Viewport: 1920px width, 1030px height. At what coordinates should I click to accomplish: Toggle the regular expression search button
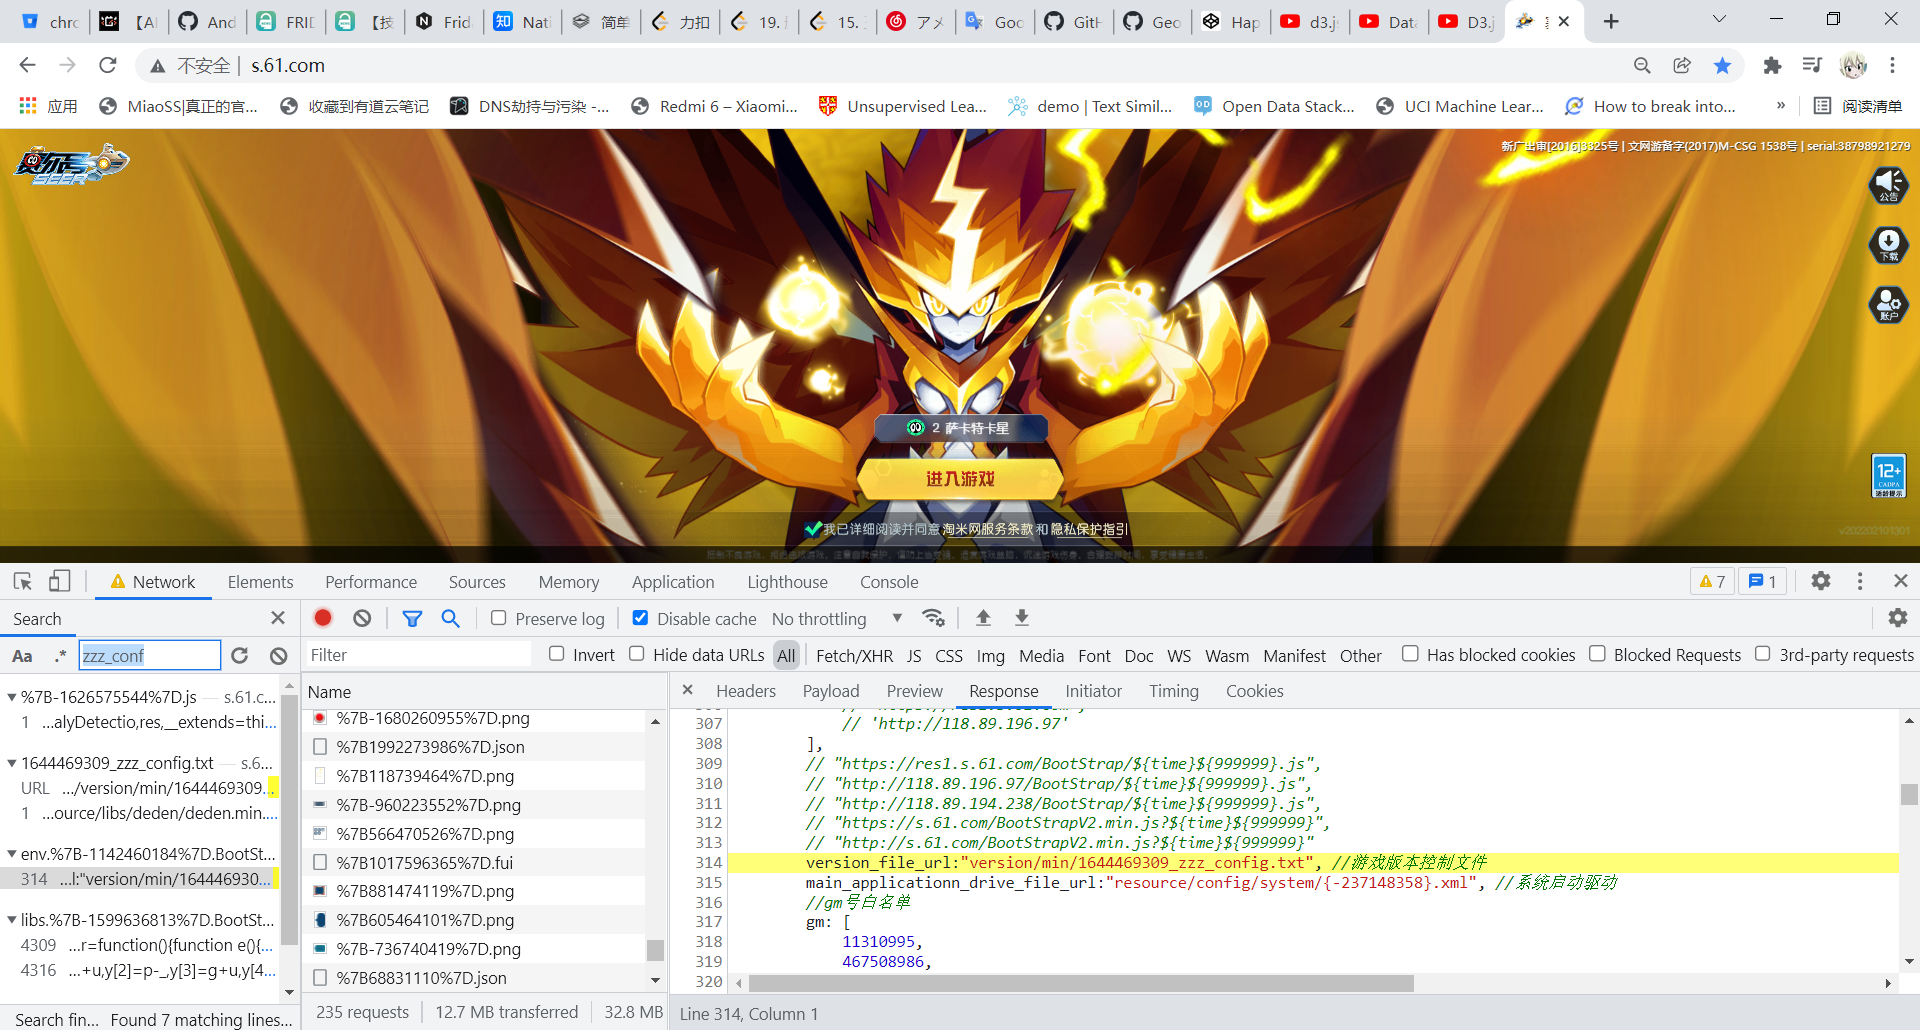coord(60,656)
